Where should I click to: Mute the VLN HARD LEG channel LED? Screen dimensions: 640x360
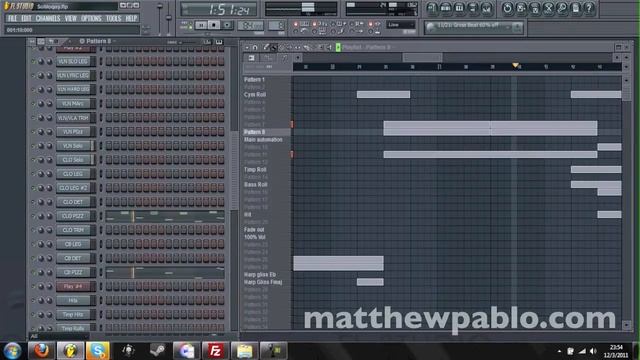pyautogui.click(x=33, y=89)
